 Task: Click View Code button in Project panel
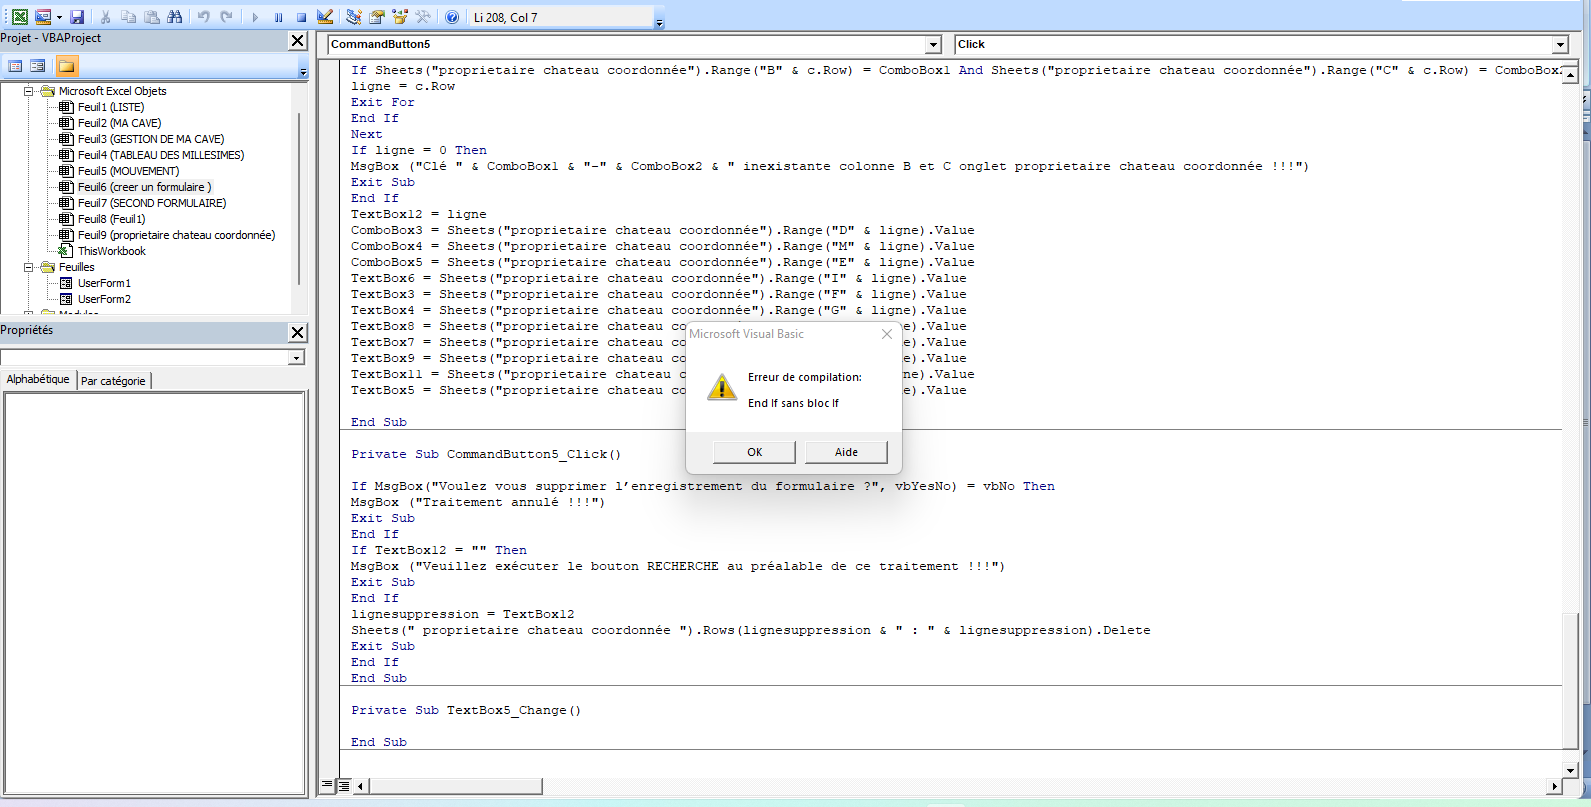15,66
